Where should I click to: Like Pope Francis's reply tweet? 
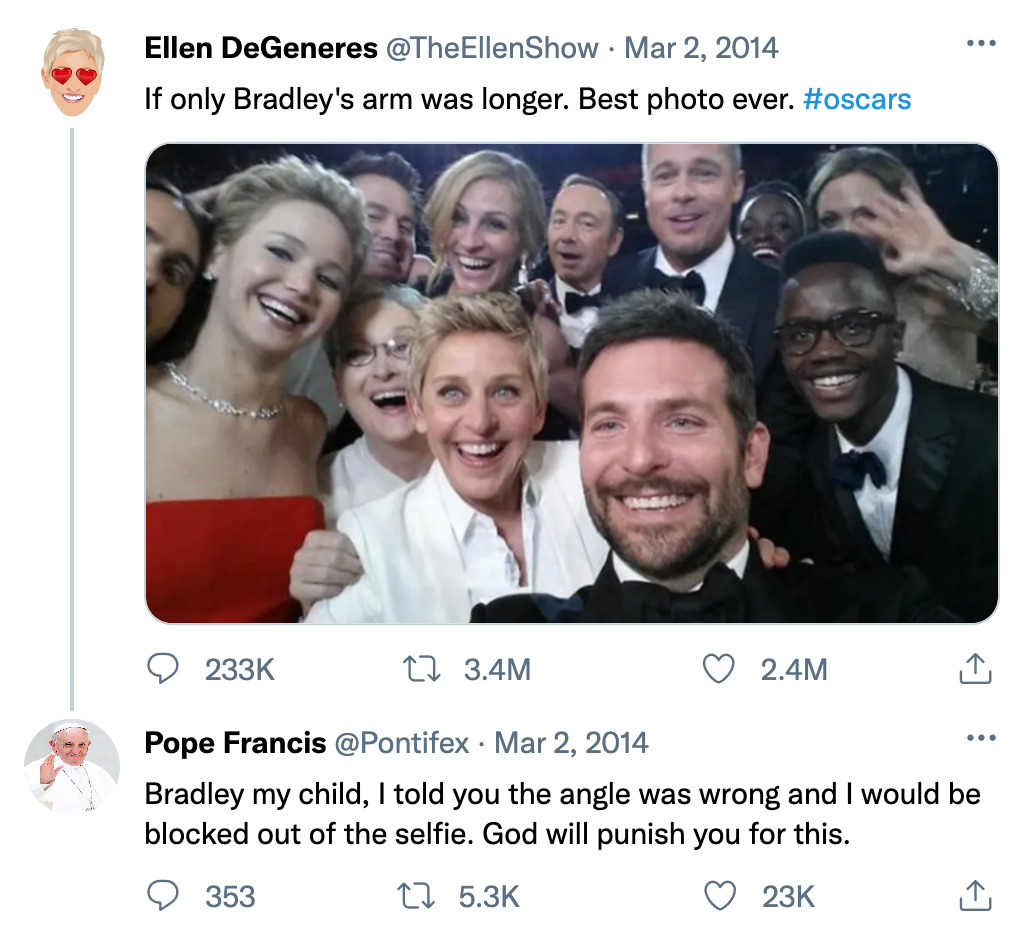719,896
